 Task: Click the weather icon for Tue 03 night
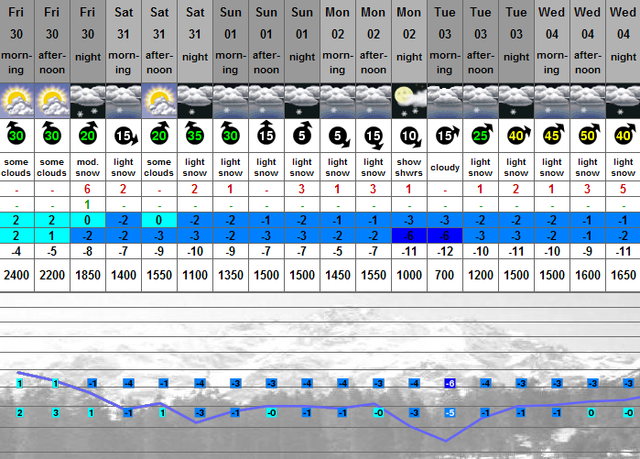click(x=517, y=101)
